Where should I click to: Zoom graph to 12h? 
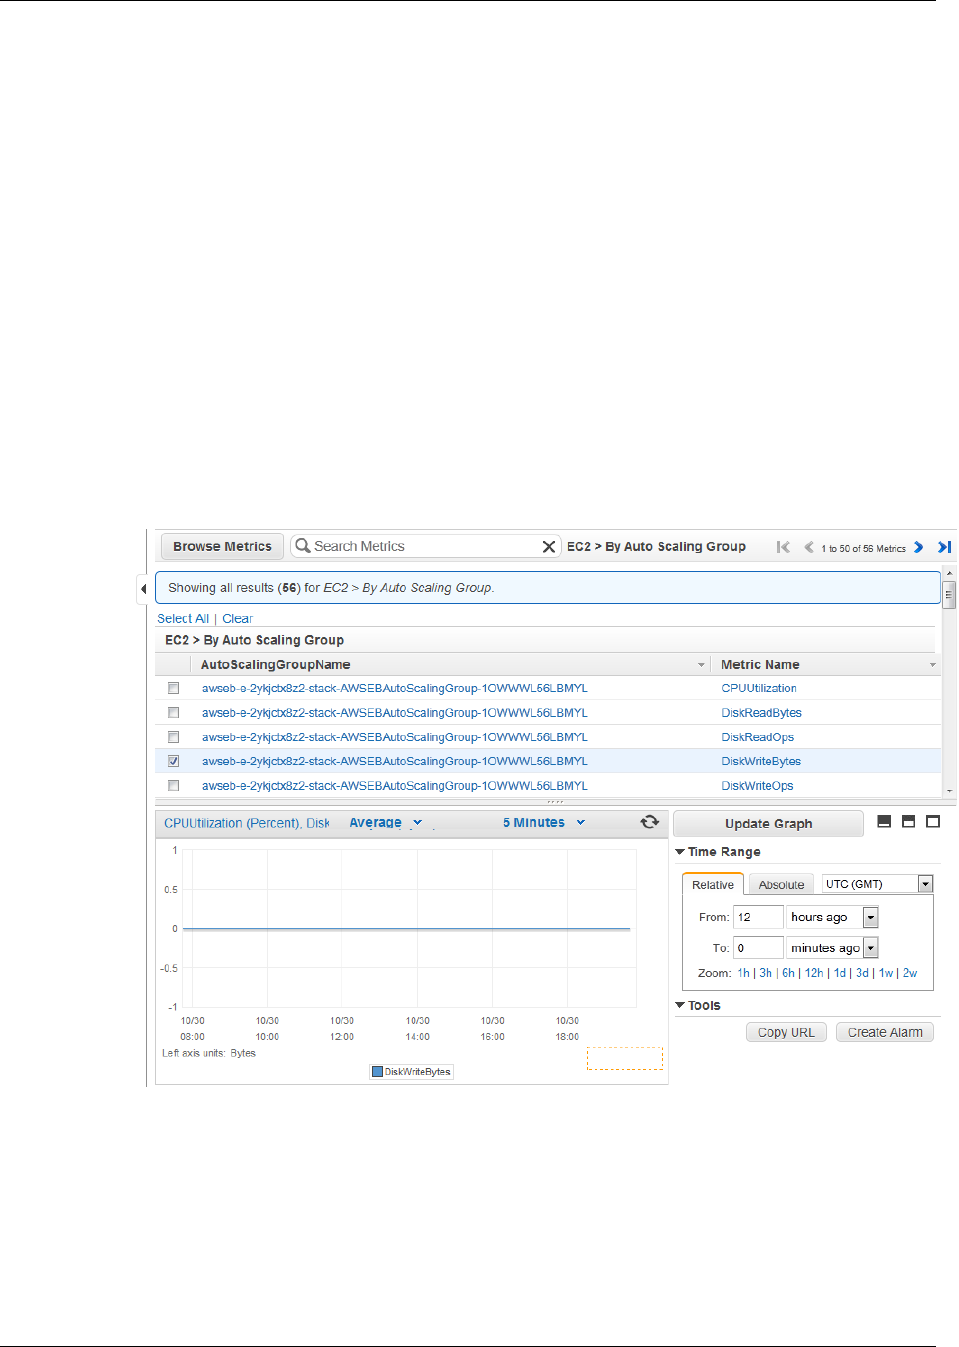[814, 973]
